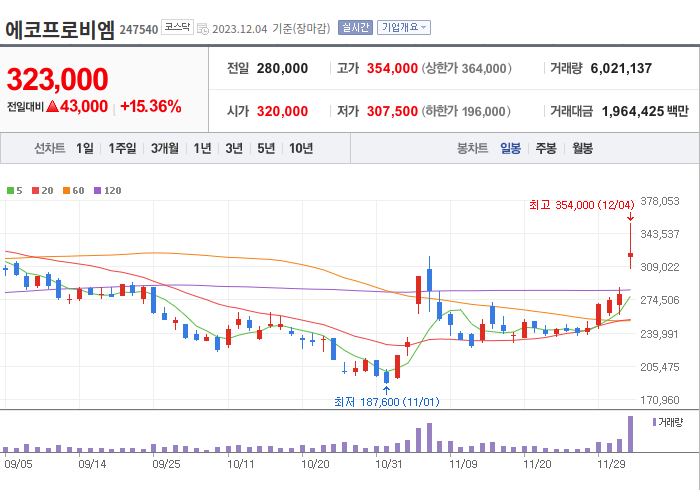Select the 1년 line chart tab
The width and height of the screenshot is (700, 490).
202,148
